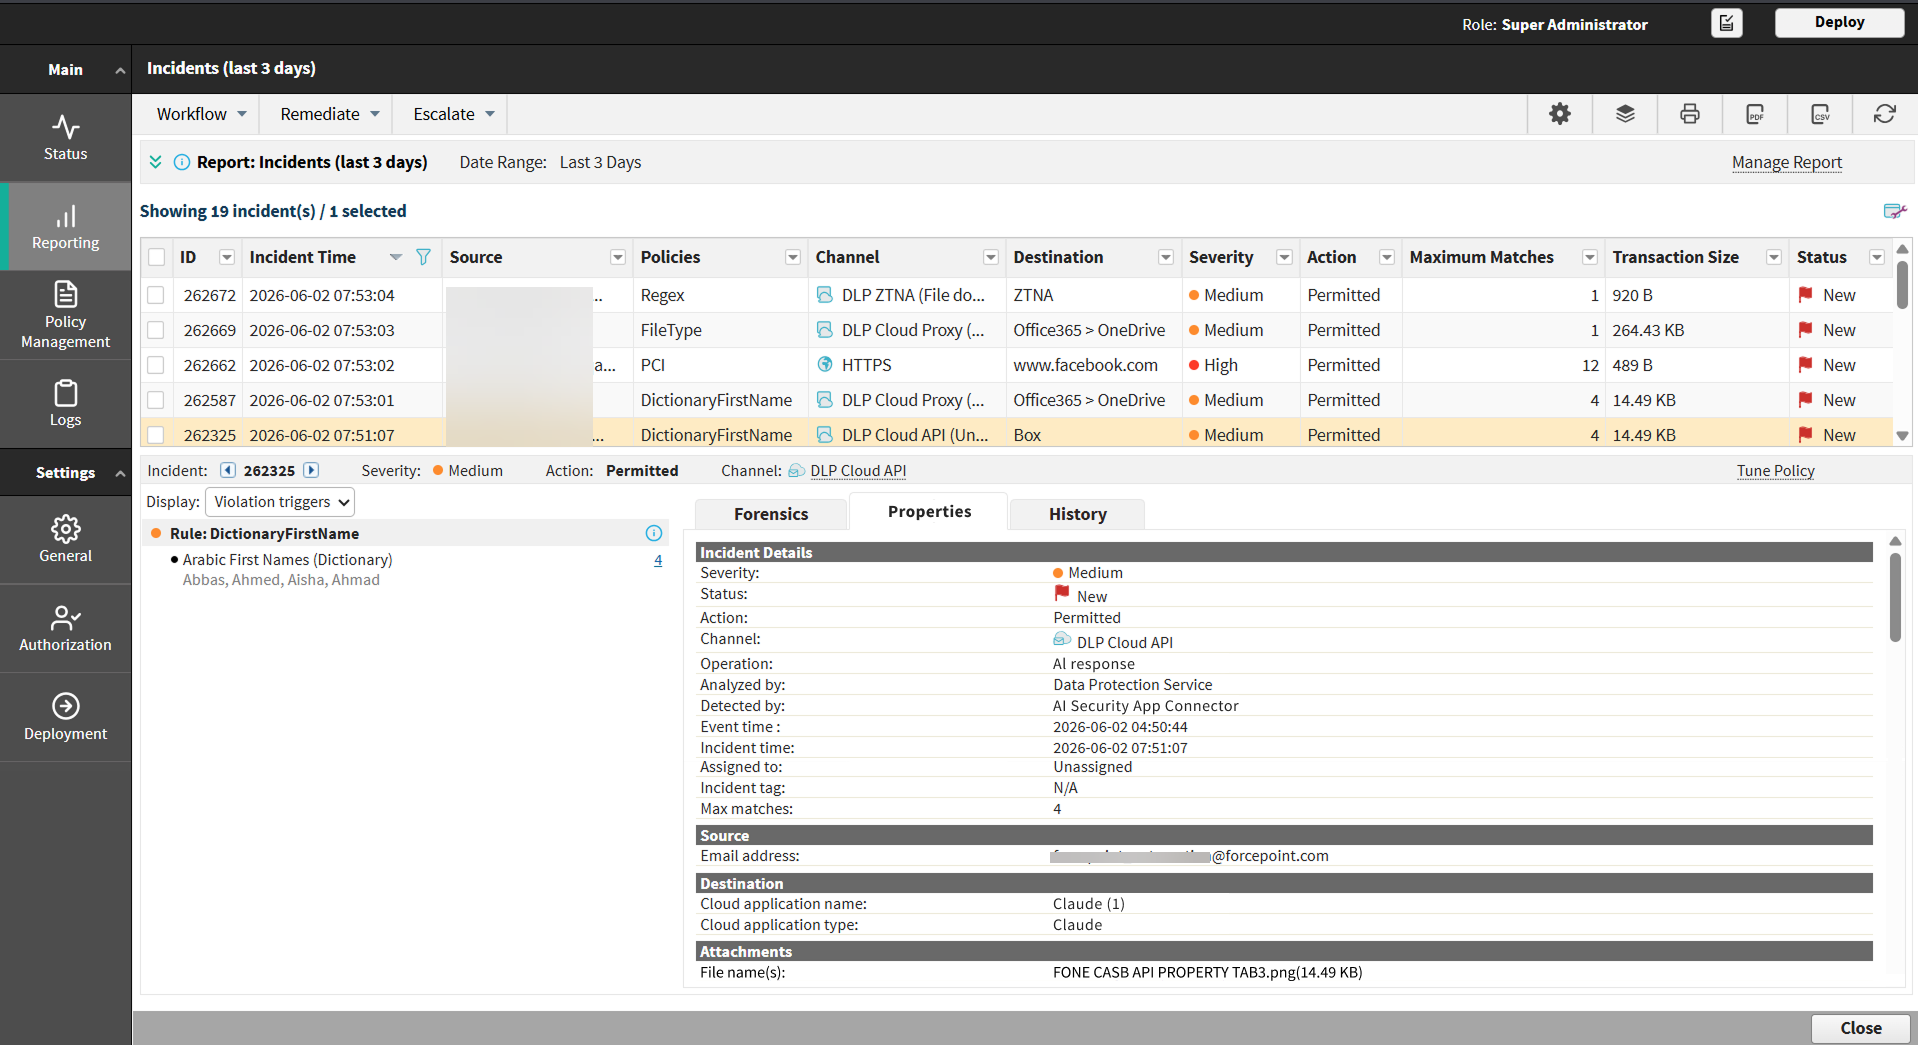This screenshot has width=1918, height=1045.
Task: Open Deployment settings
Action: coord(65,717)
